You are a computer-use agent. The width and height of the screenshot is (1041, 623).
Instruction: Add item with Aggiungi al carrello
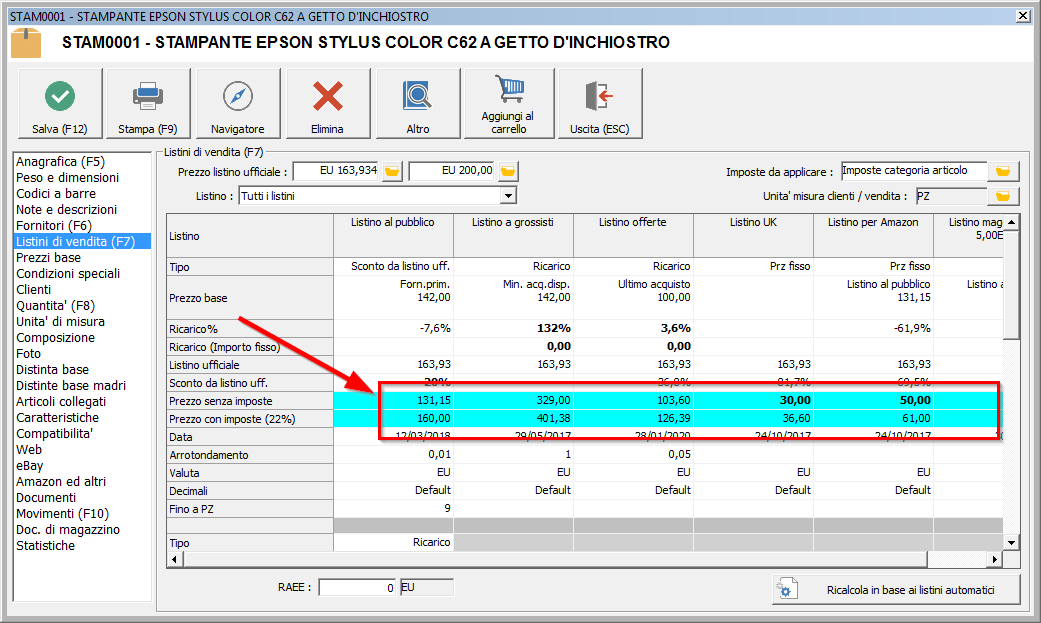click(x=509, y=104)
